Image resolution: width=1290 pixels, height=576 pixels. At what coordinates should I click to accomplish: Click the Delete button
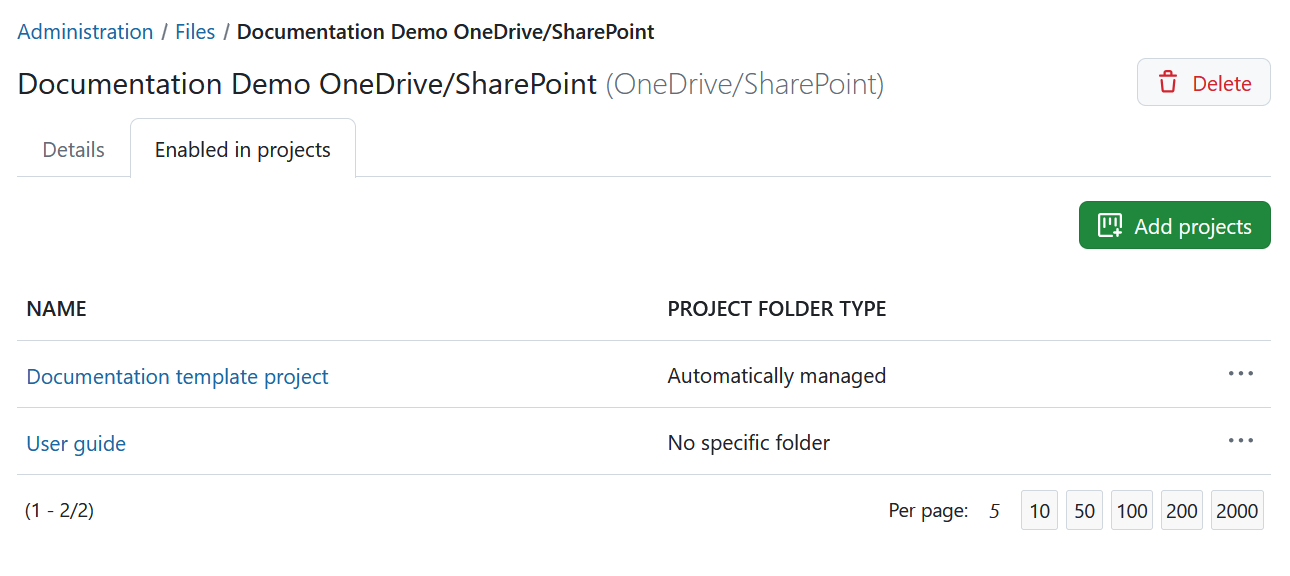coord(1203,83)
